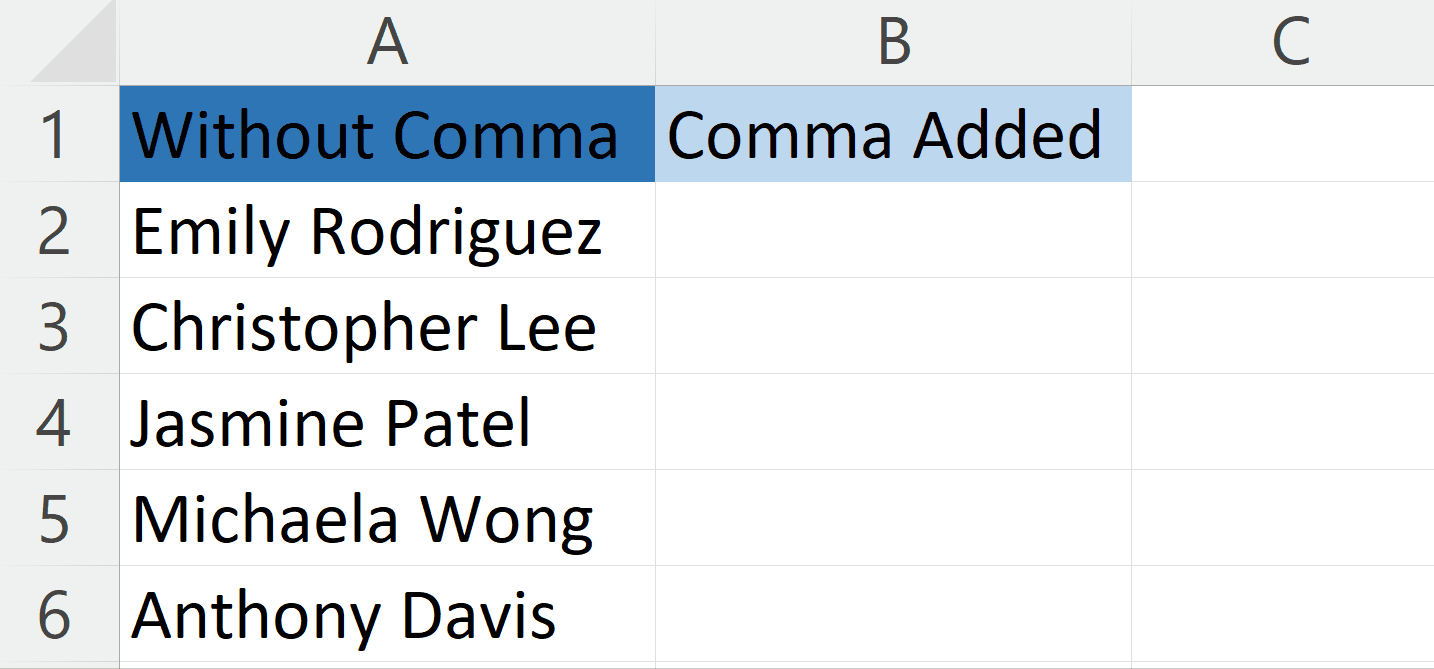Select row 6 header
This screenshot has height=669, width=1434.
[x=58, y=612]
